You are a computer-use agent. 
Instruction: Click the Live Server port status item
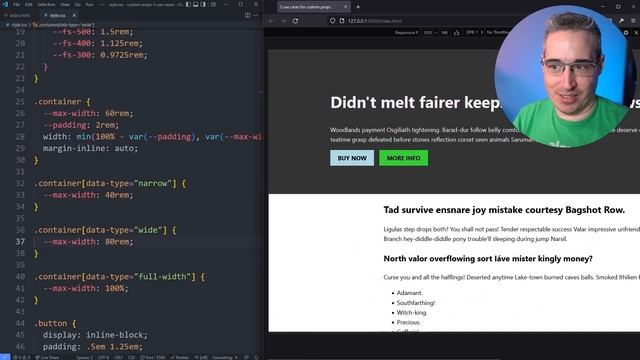153,357
